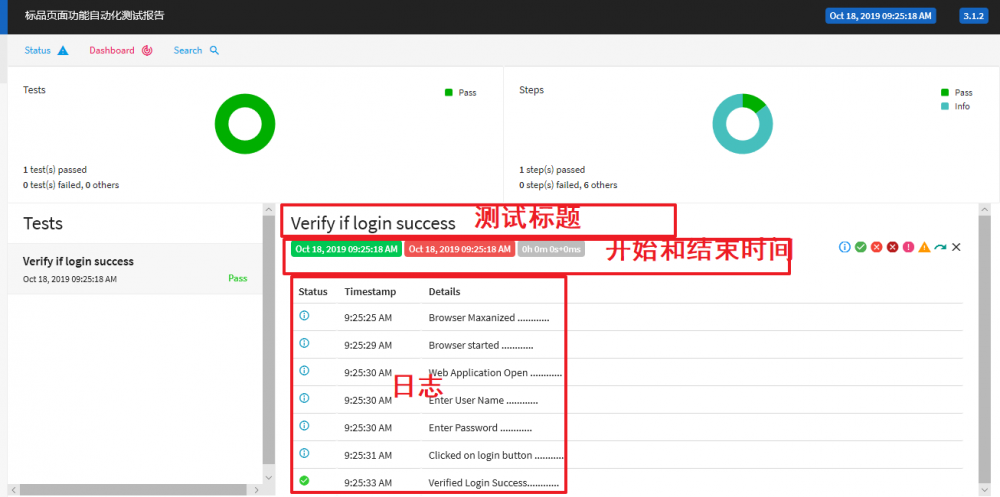Click Search magnifier icon in navbar

(x=214, y=50)
